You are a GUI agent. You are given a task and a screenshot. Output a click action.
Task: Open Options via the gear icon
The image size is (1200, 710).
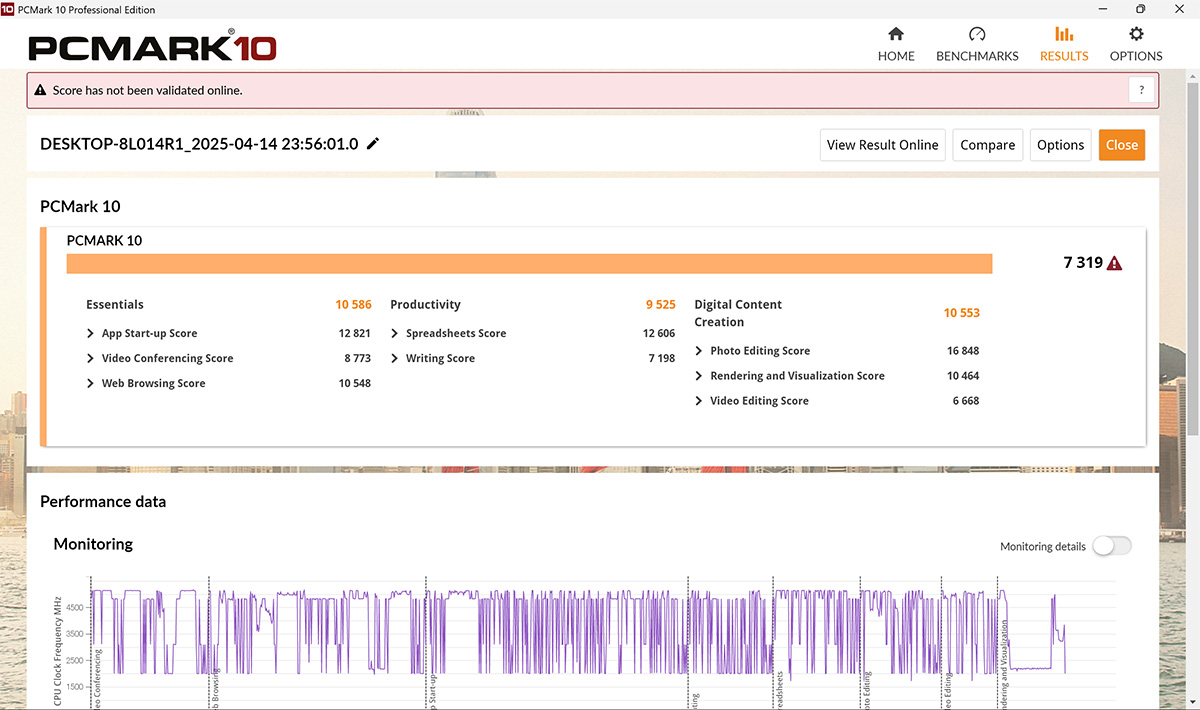[1136, 34]
